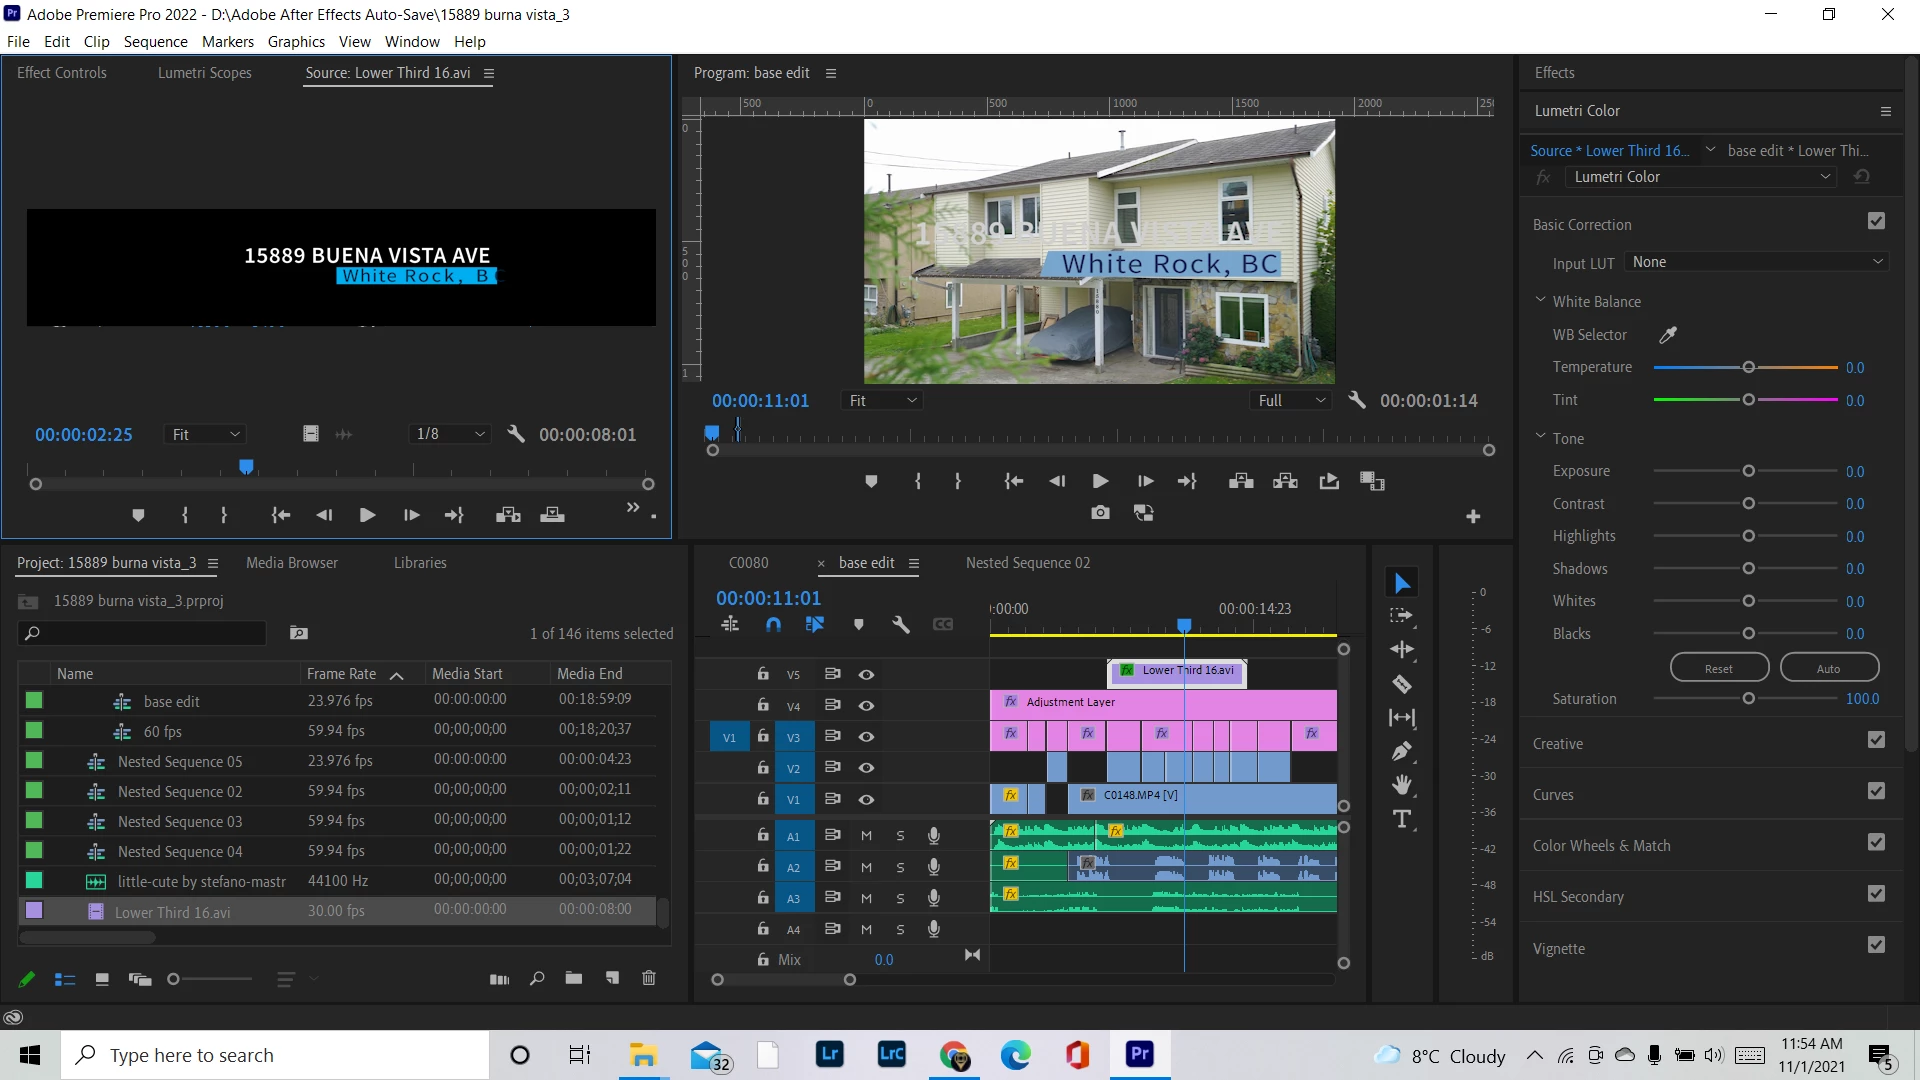Screen dimensions: 1920x1080
Task: Click Export Frame camera icon in Program monitor
Action: pyautogui.click(x=1100, y=513)
